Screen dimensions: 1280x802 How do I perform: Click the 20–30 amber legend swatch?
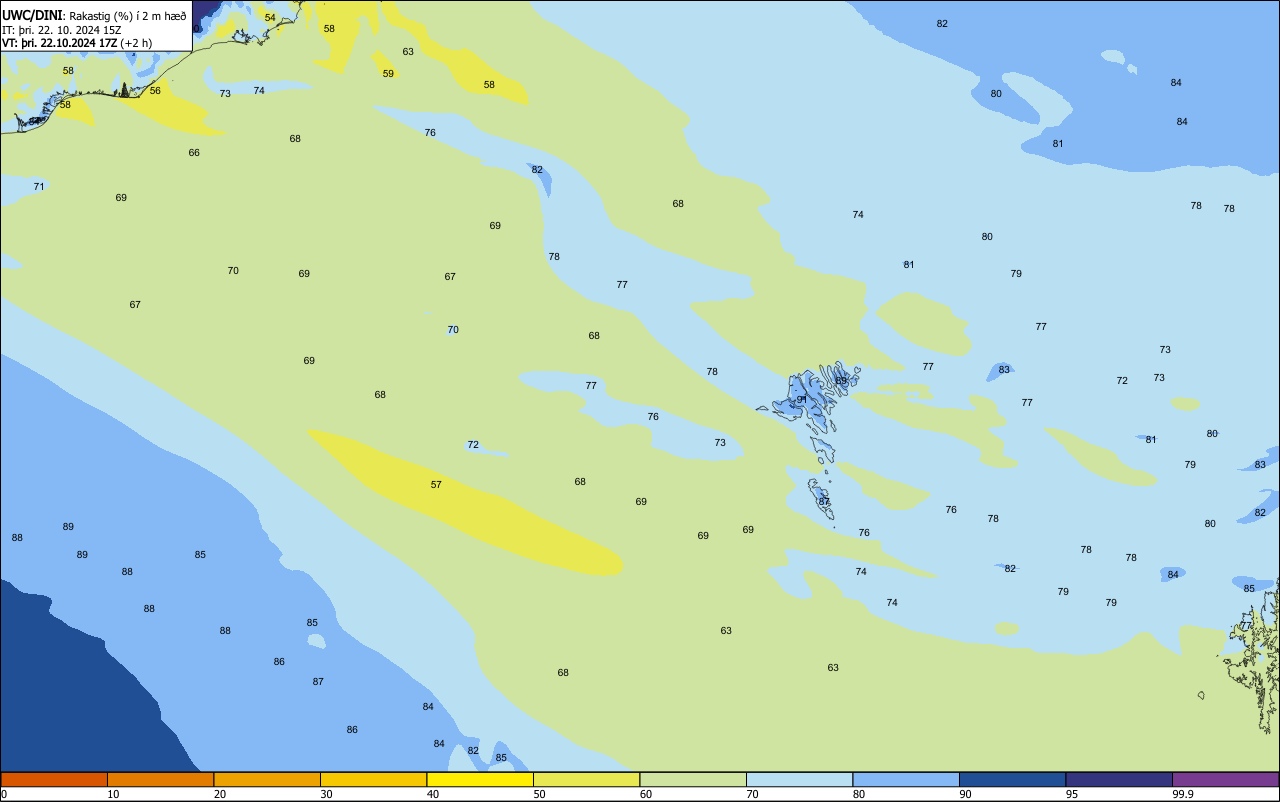tap(267, 779)
